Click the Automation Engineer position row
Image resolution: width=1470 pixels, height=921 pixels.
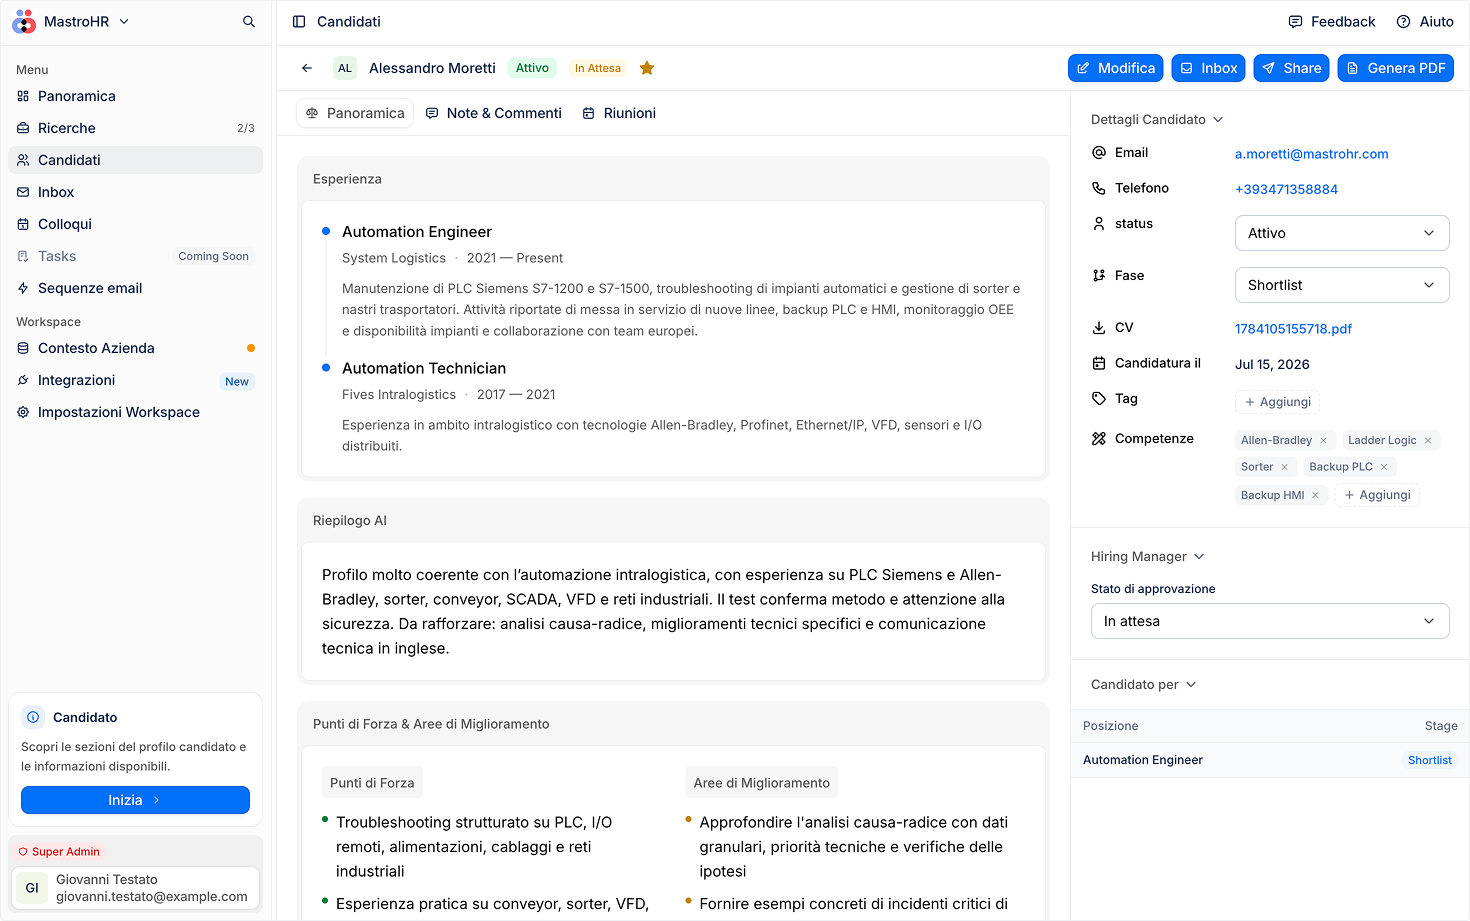(1270, 760)
